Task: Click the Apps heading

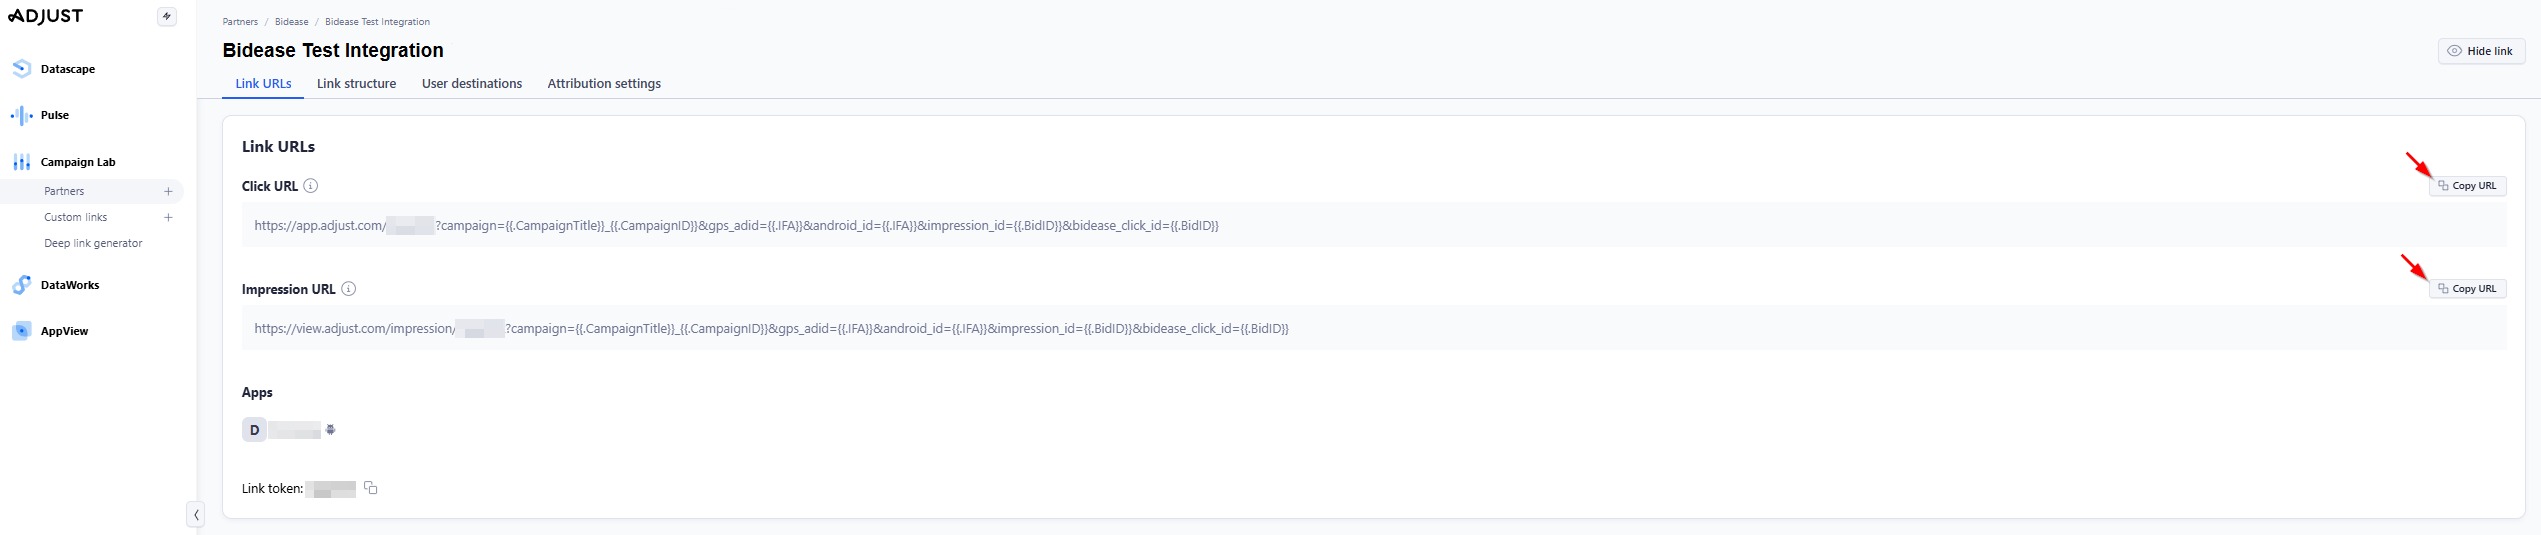Action: pos(257,392)
